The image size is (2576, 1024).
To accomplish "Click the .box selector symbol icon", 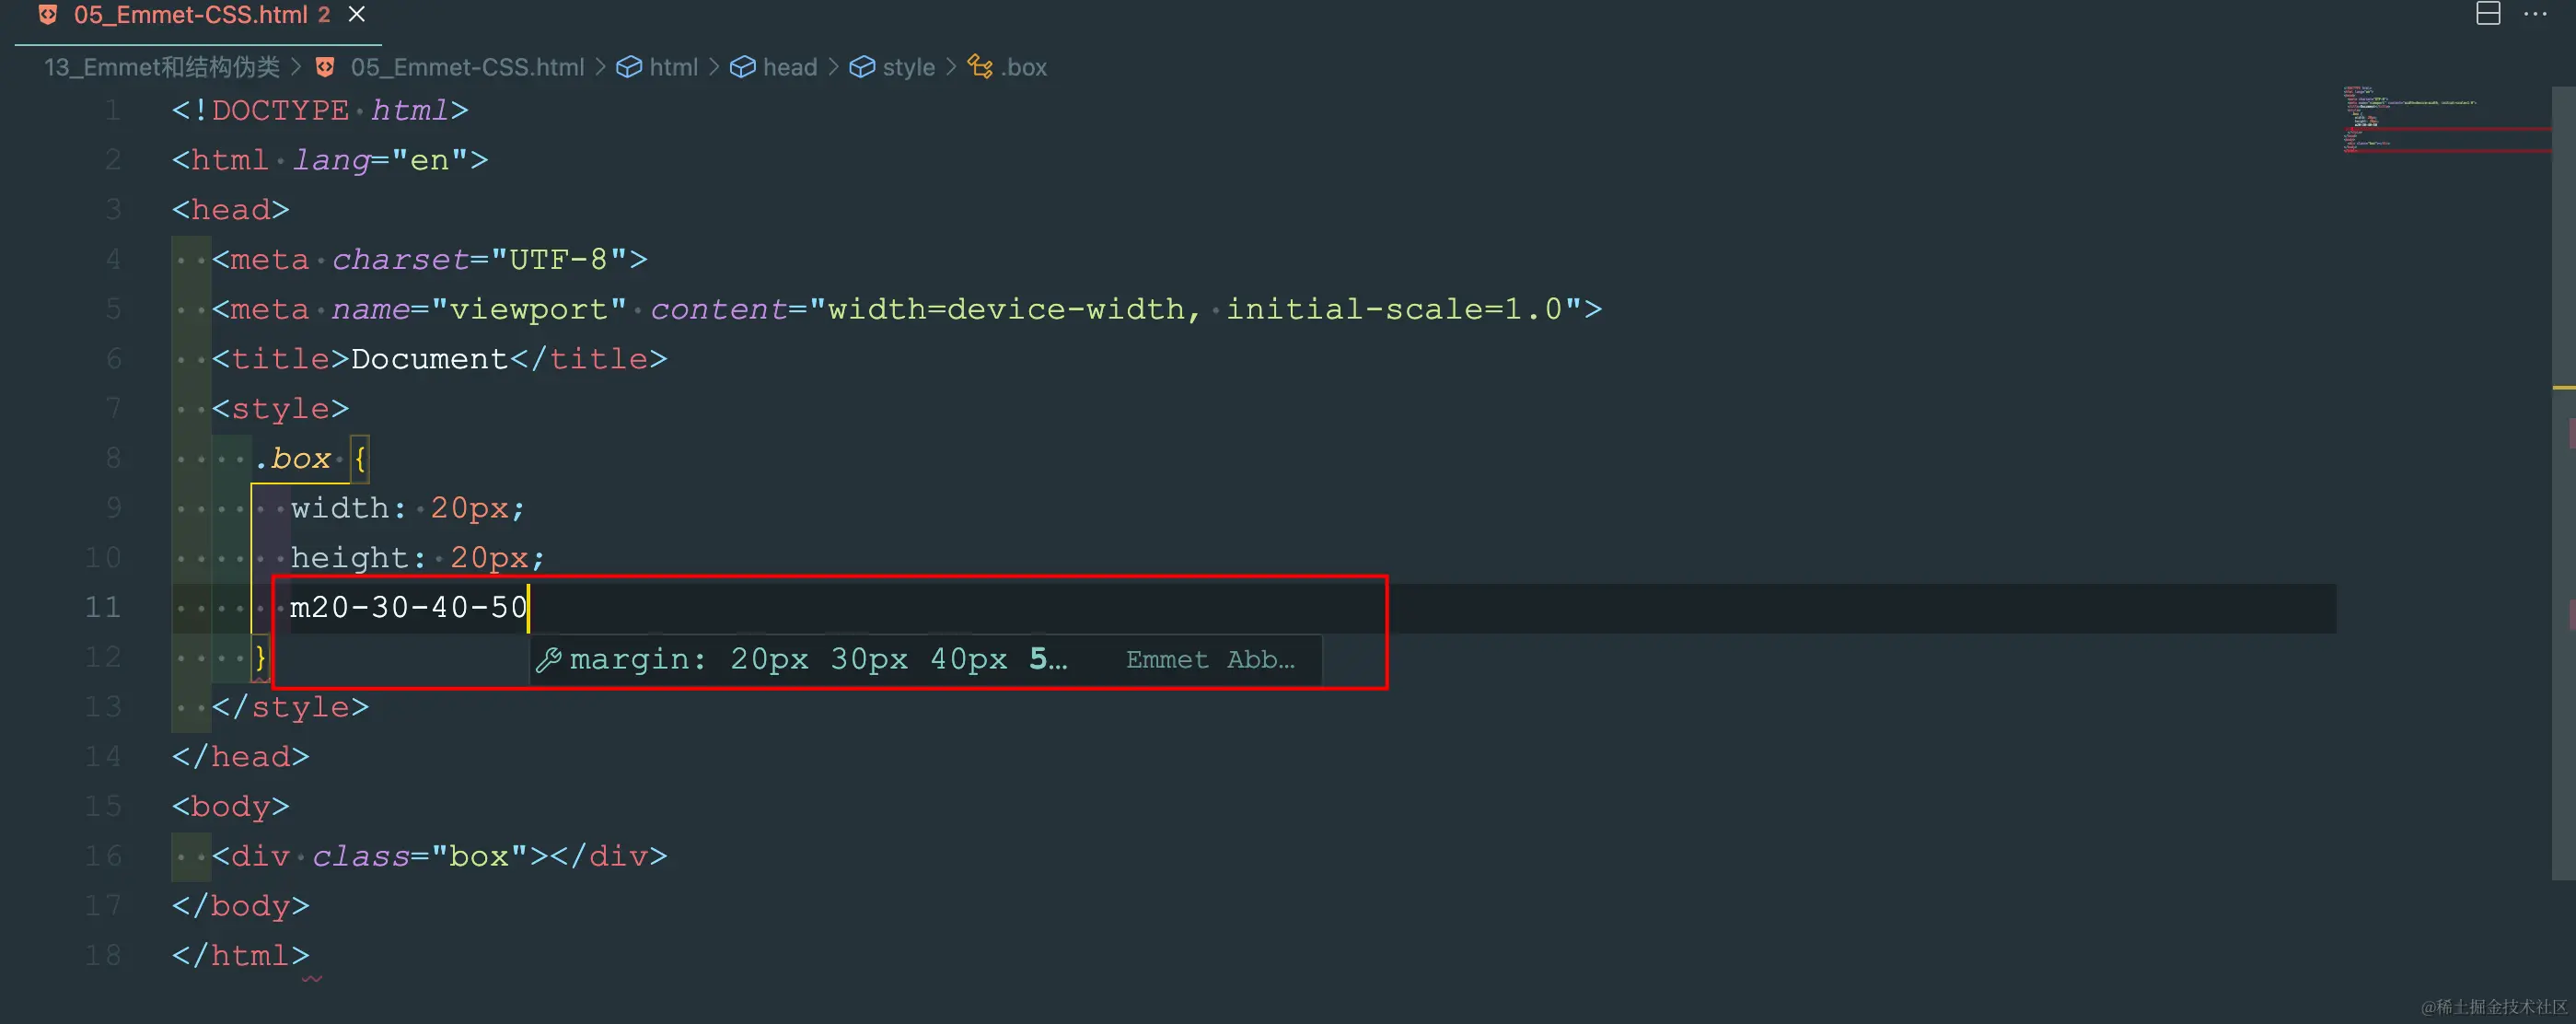I will pos(980,67).
